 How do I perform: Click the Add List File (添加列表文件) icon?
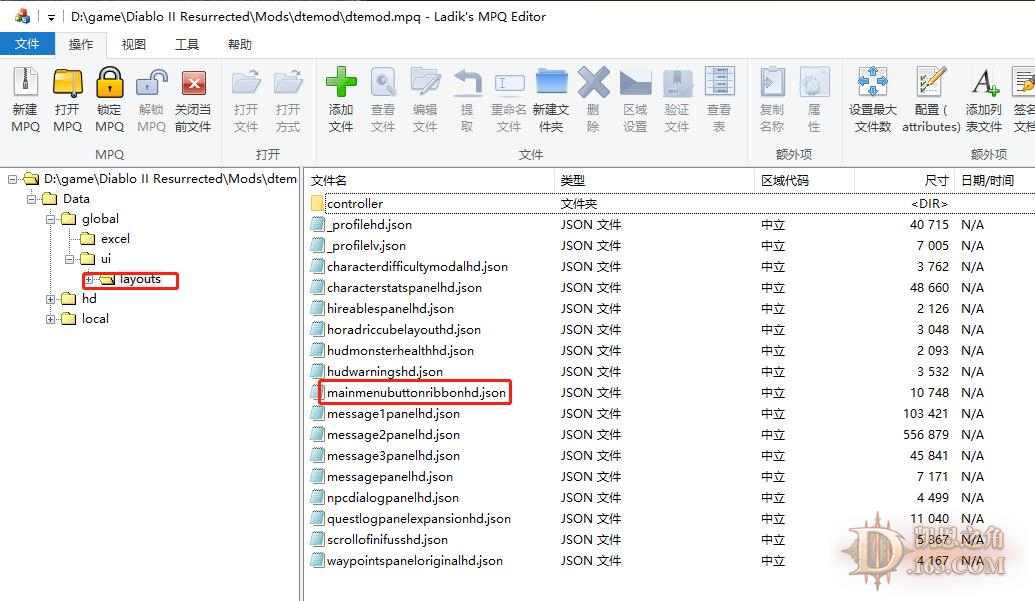click(984, 82)
